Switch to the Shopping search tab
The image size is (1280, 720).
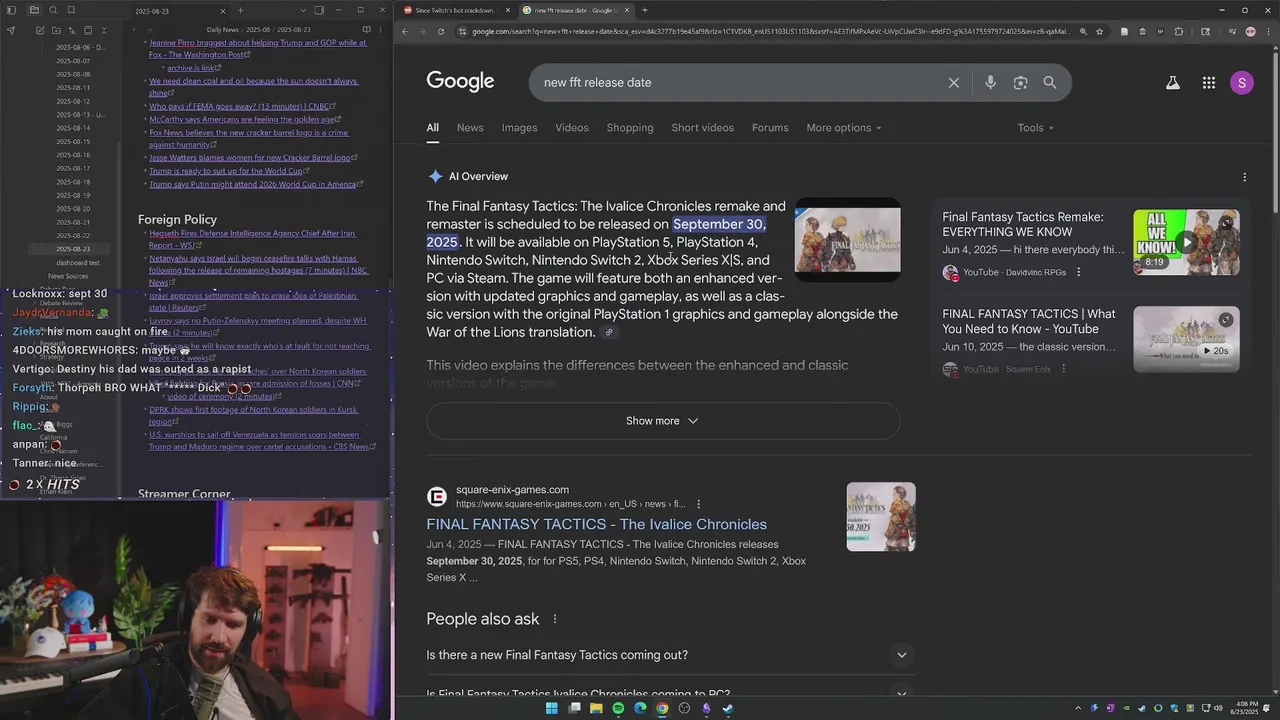630,128
